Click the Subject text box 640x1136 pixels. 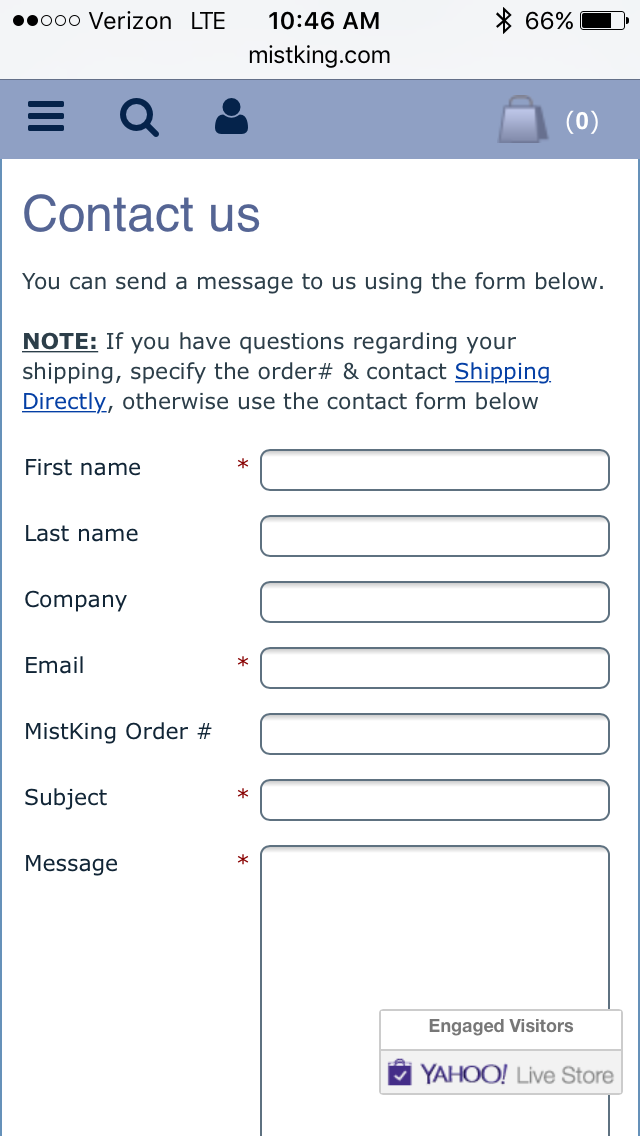pos(435,800)
